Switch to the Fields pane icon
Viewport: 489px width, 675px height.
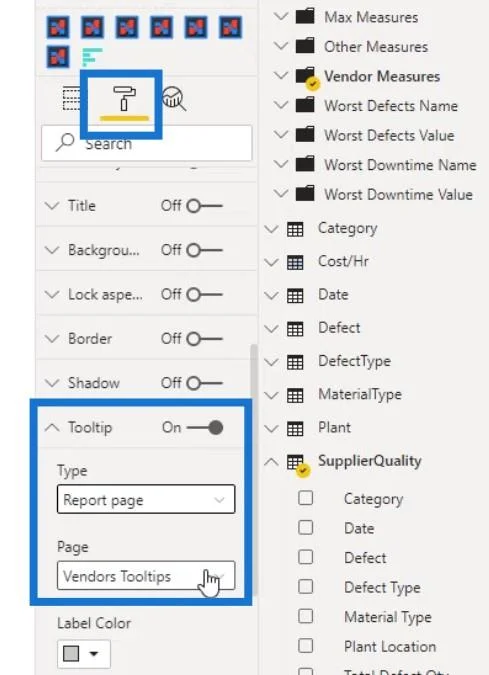pos(71,99)
